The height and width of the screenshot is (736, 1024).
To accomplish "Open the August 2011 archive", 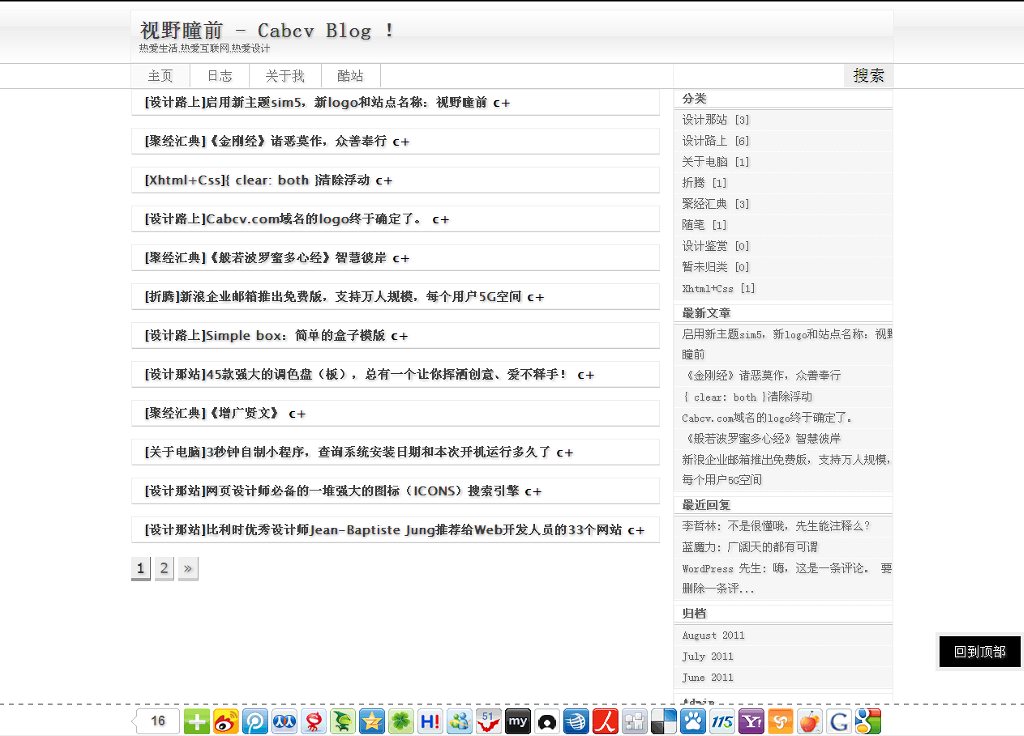I will tap(713, 635).
